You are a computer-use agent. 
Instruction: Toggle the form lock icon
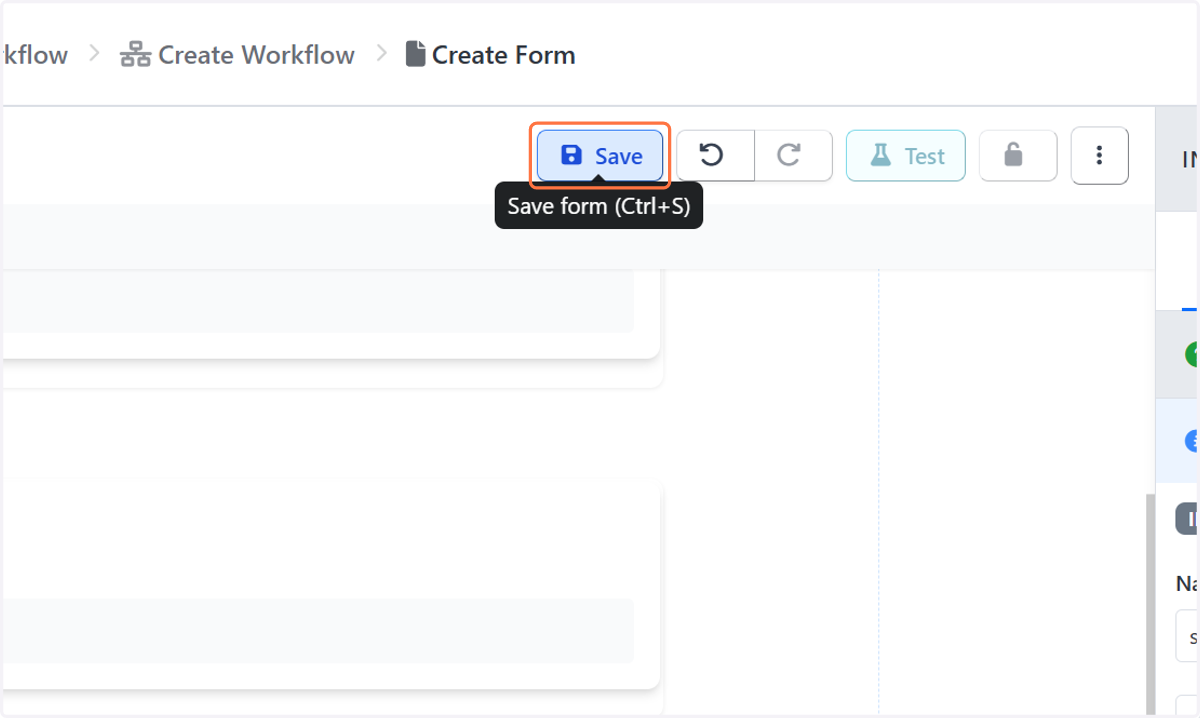click(x=1018, y=156)
